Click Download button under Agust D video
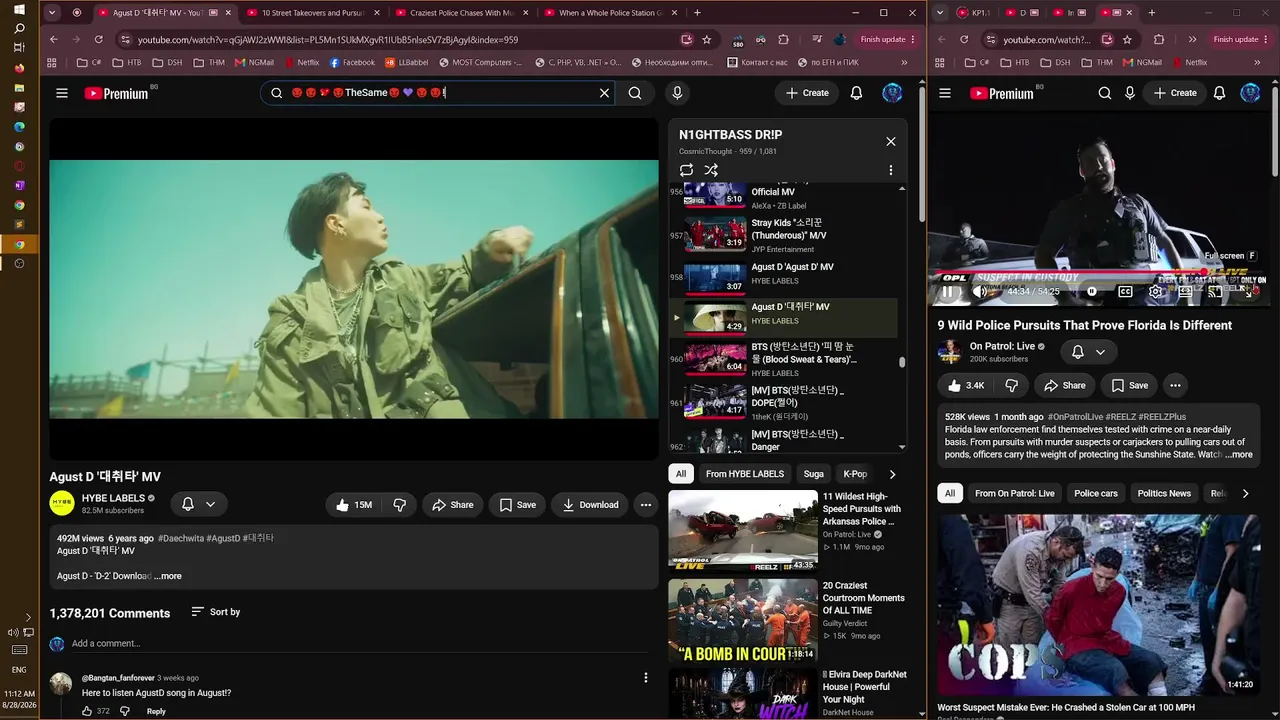Screen dimensions: 1280x720 tap(589, 505)
